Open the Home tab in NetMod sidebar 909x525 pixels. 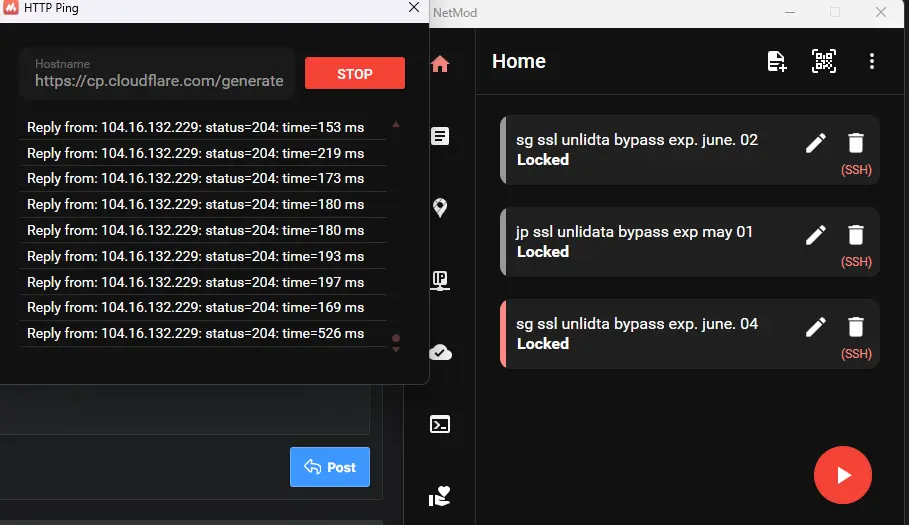click(x=440, y=64)
